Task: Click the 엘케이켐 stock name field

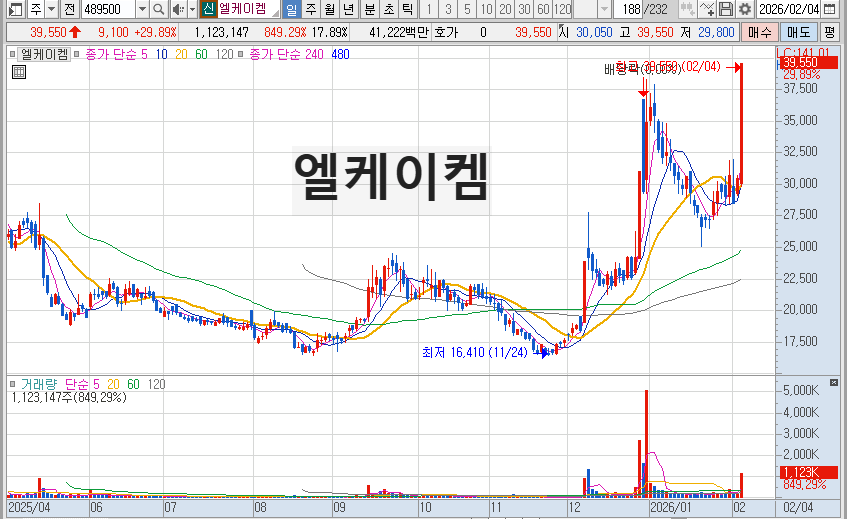Action: 248,9
